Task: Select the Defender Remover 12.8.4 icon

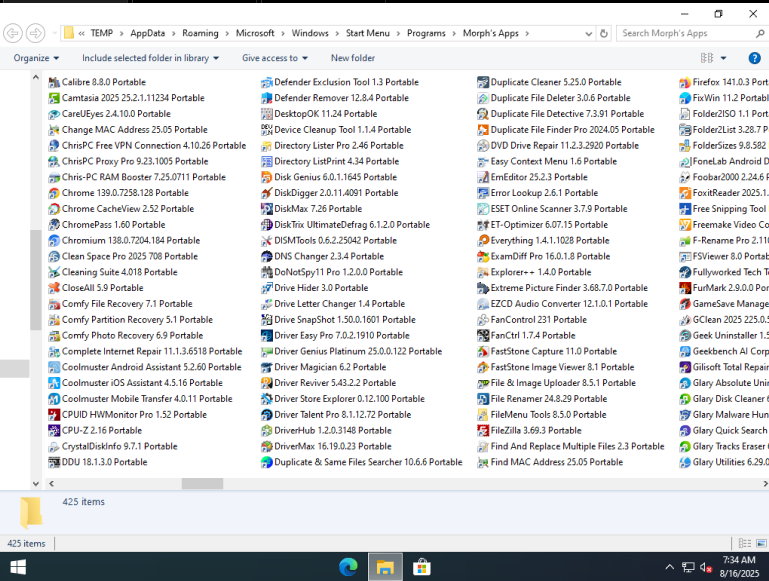Action: [x=266, y=98]
